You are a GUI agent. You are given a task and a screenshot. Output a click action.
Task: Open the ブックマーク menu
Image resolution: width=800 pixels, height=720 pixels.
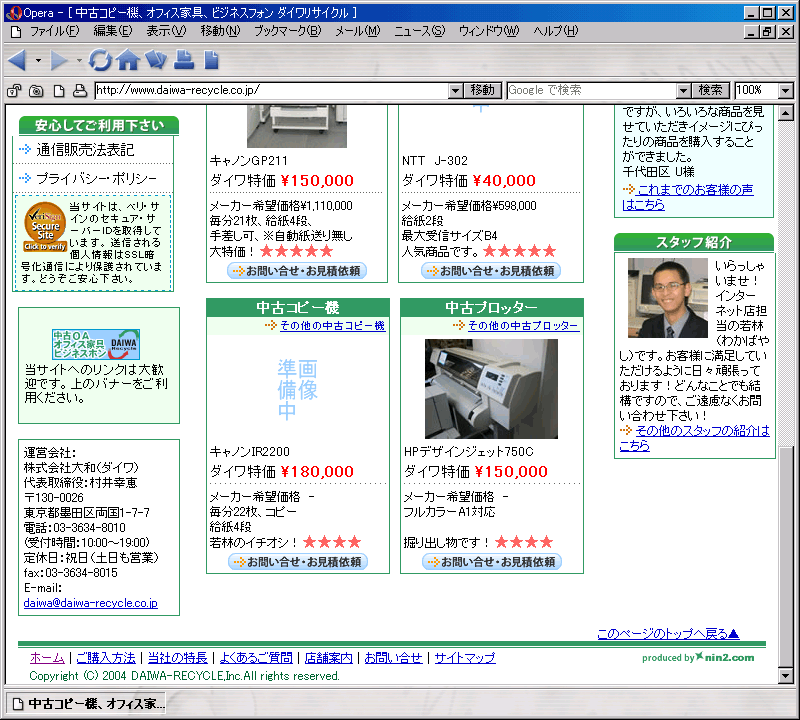288,32
